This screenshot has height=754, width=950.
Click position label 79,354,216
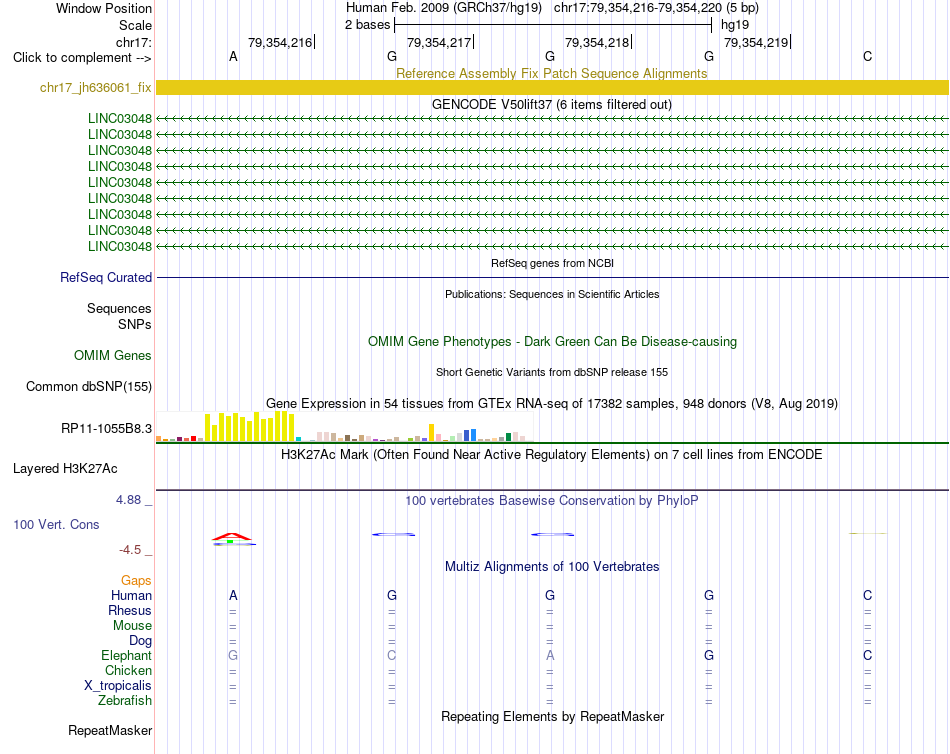coord(280,42)
